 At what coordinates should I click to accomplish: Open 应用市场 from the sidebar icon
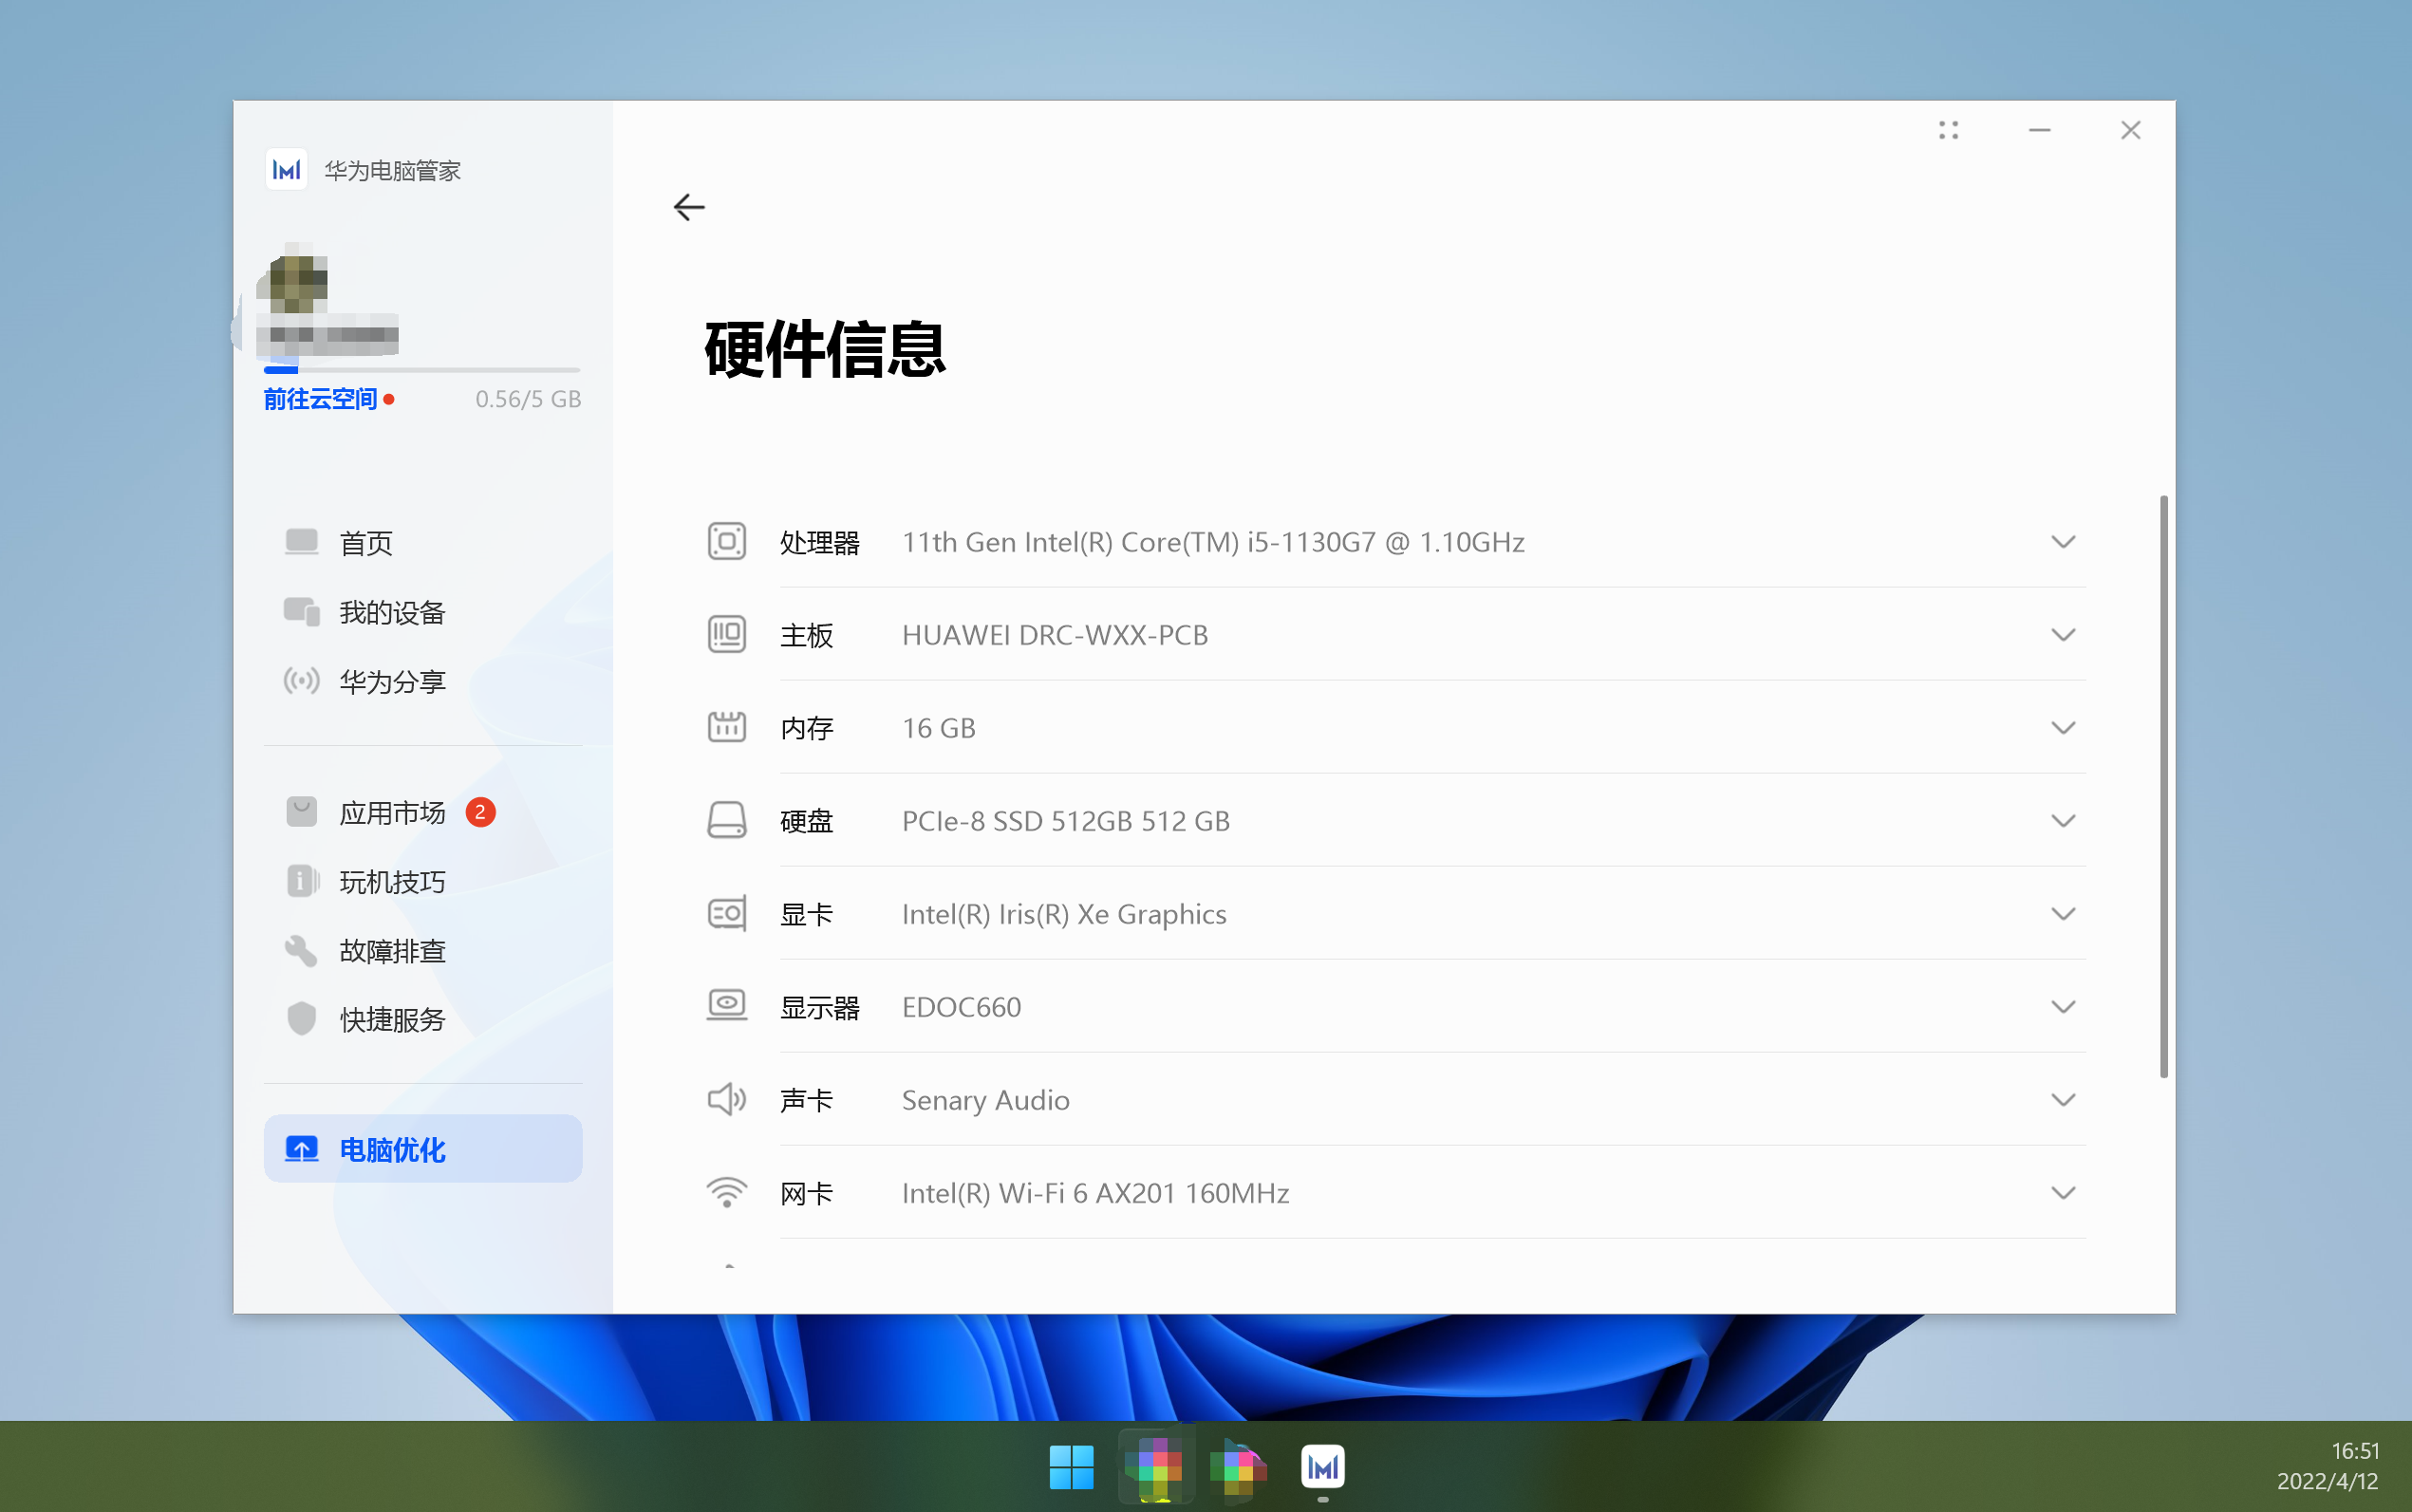pos(301,811)
